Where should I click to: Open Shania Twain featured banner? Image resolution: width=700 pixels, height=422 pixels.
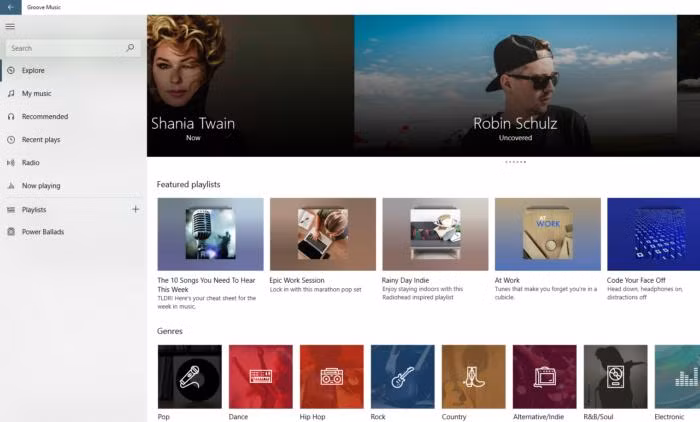[x=250, y=86]
